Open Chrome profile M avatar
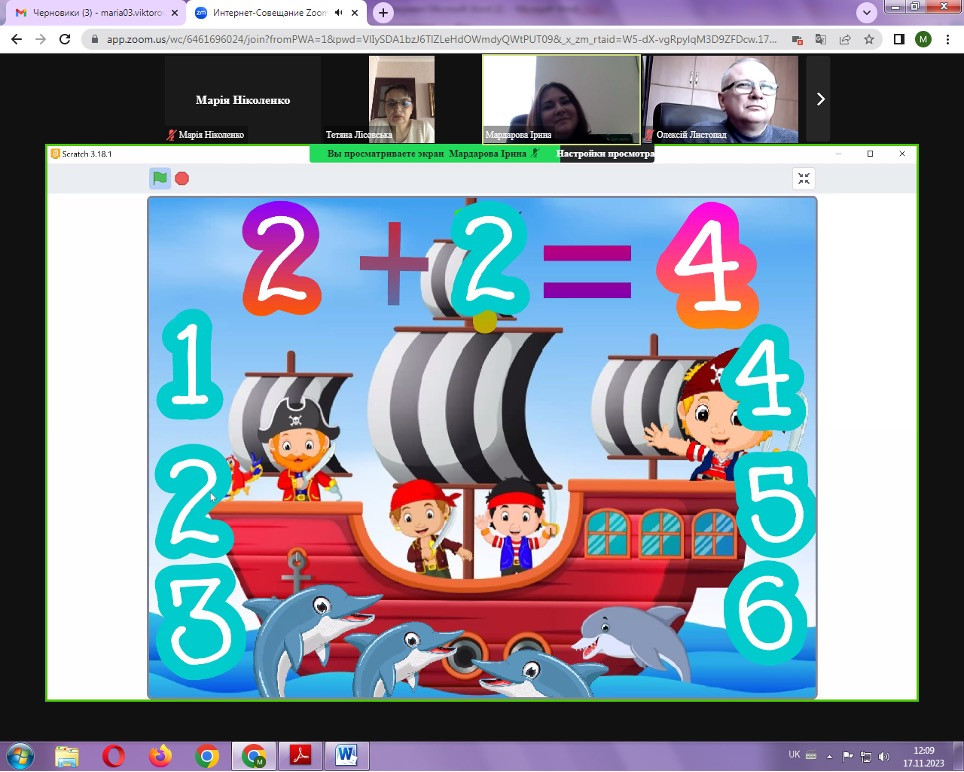 click(923, 39)
